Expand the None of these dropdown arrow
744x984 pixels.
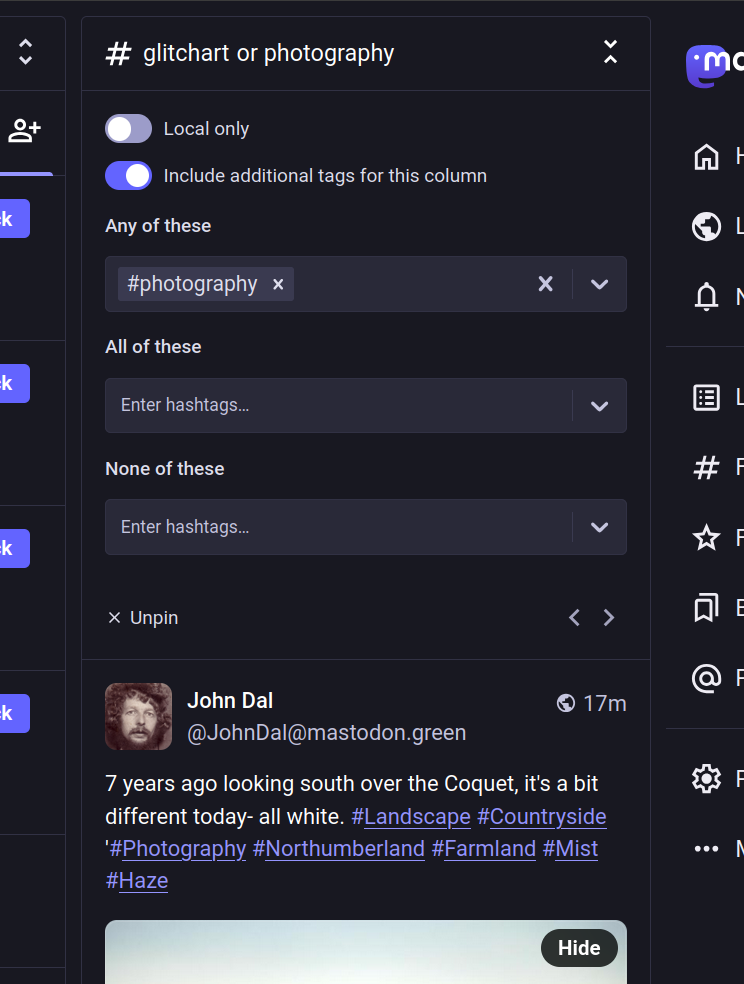(599, 527)
